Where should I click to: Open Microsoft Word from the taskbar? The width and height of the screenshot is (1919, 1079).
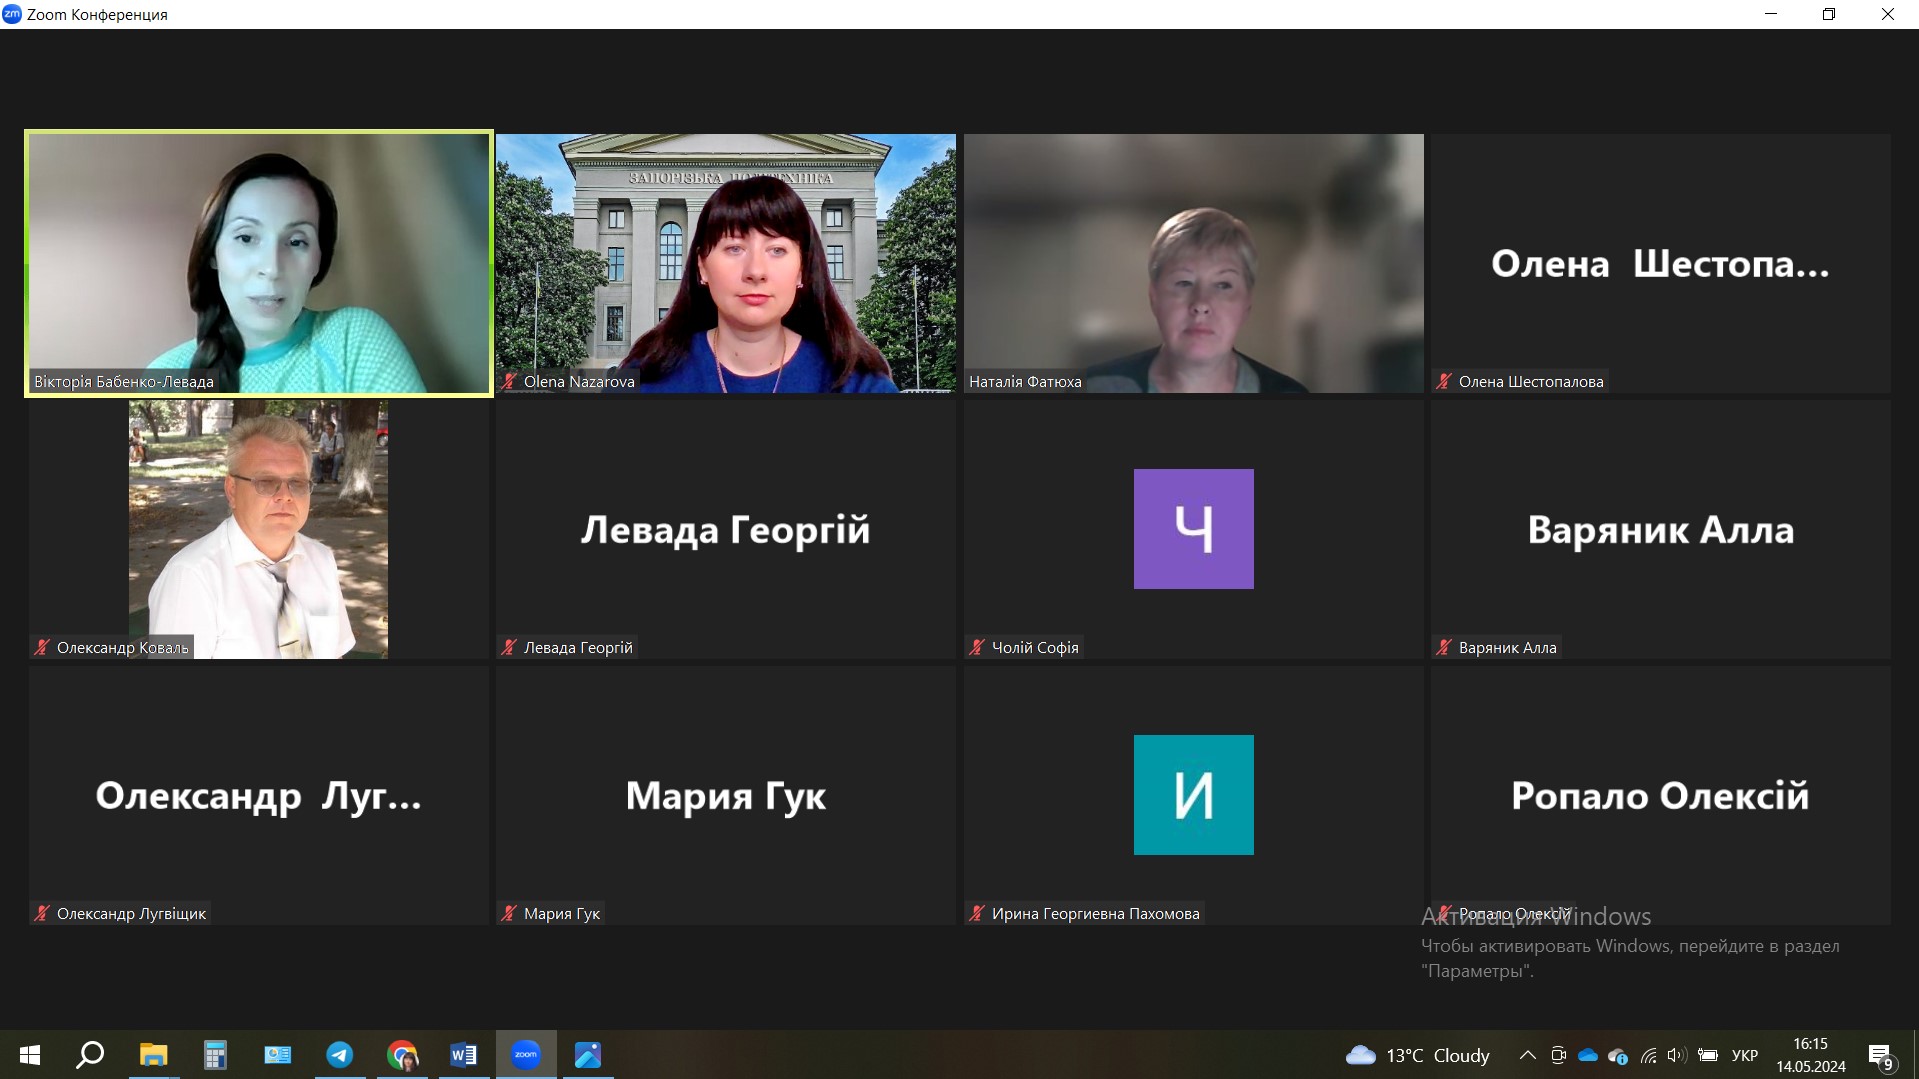(463, 1055)
